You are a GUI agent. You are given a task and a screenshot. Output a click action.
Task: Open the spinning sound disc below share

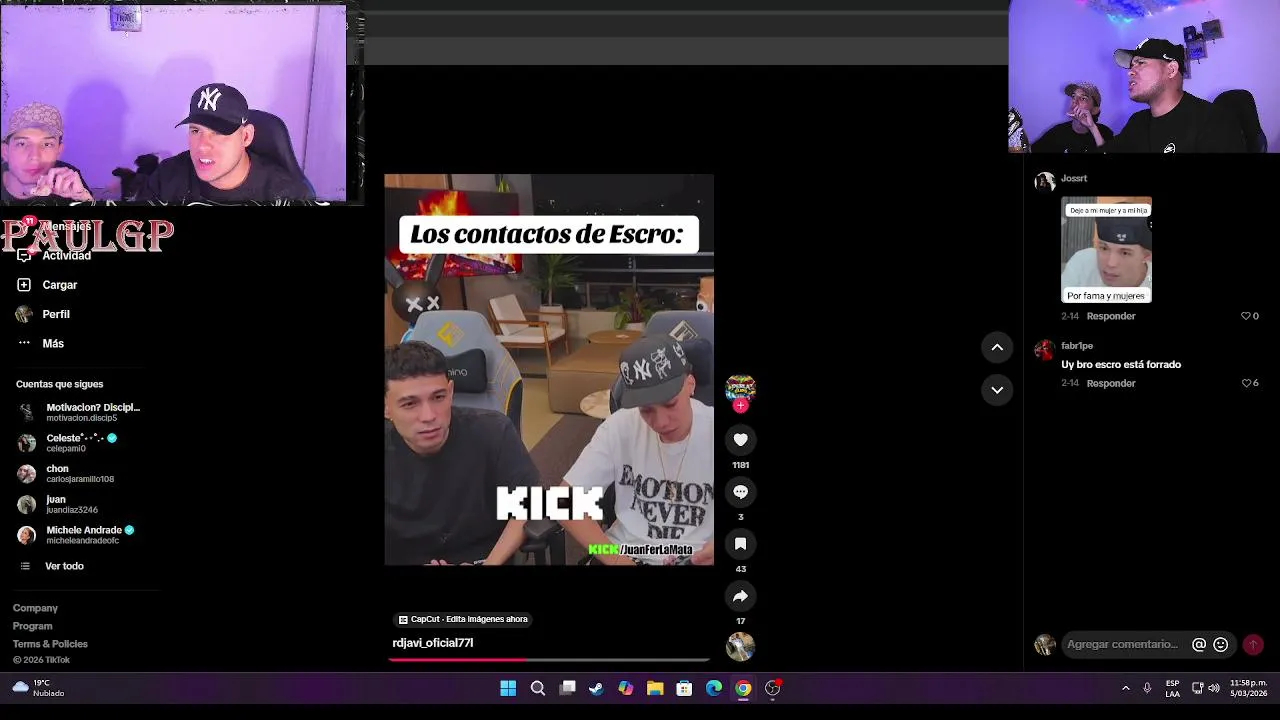click(x=740, y=646)
